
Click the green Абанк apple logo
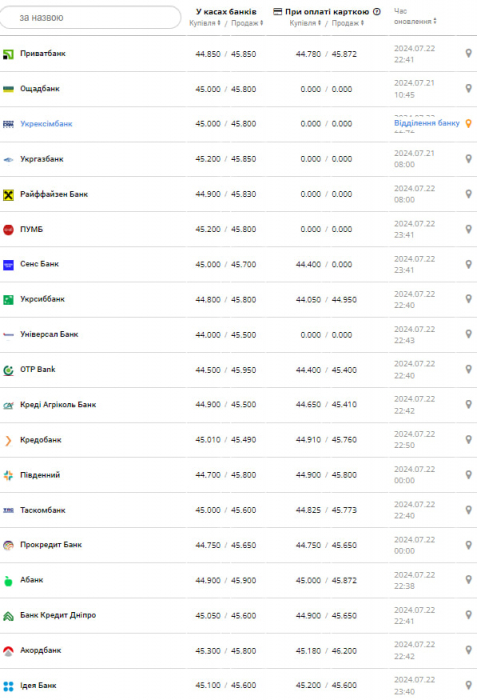pos(8,581)
